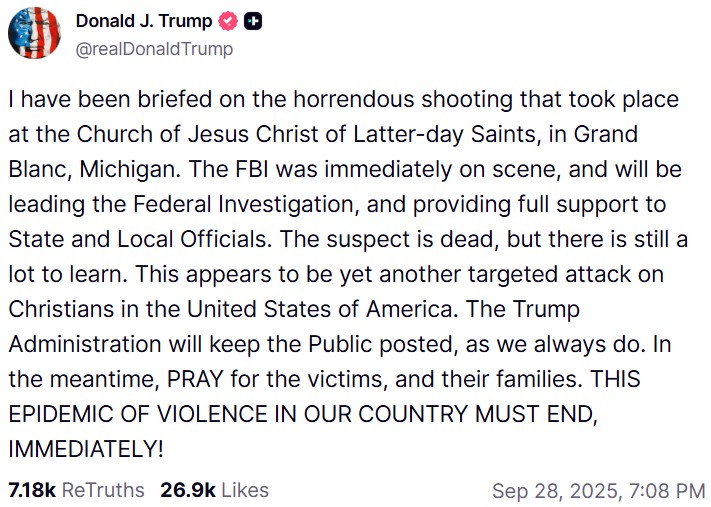The width and height of the screenshot is (711, 507).
Task: Click the dark plus badge icon
Action: [x=253, y=21]
